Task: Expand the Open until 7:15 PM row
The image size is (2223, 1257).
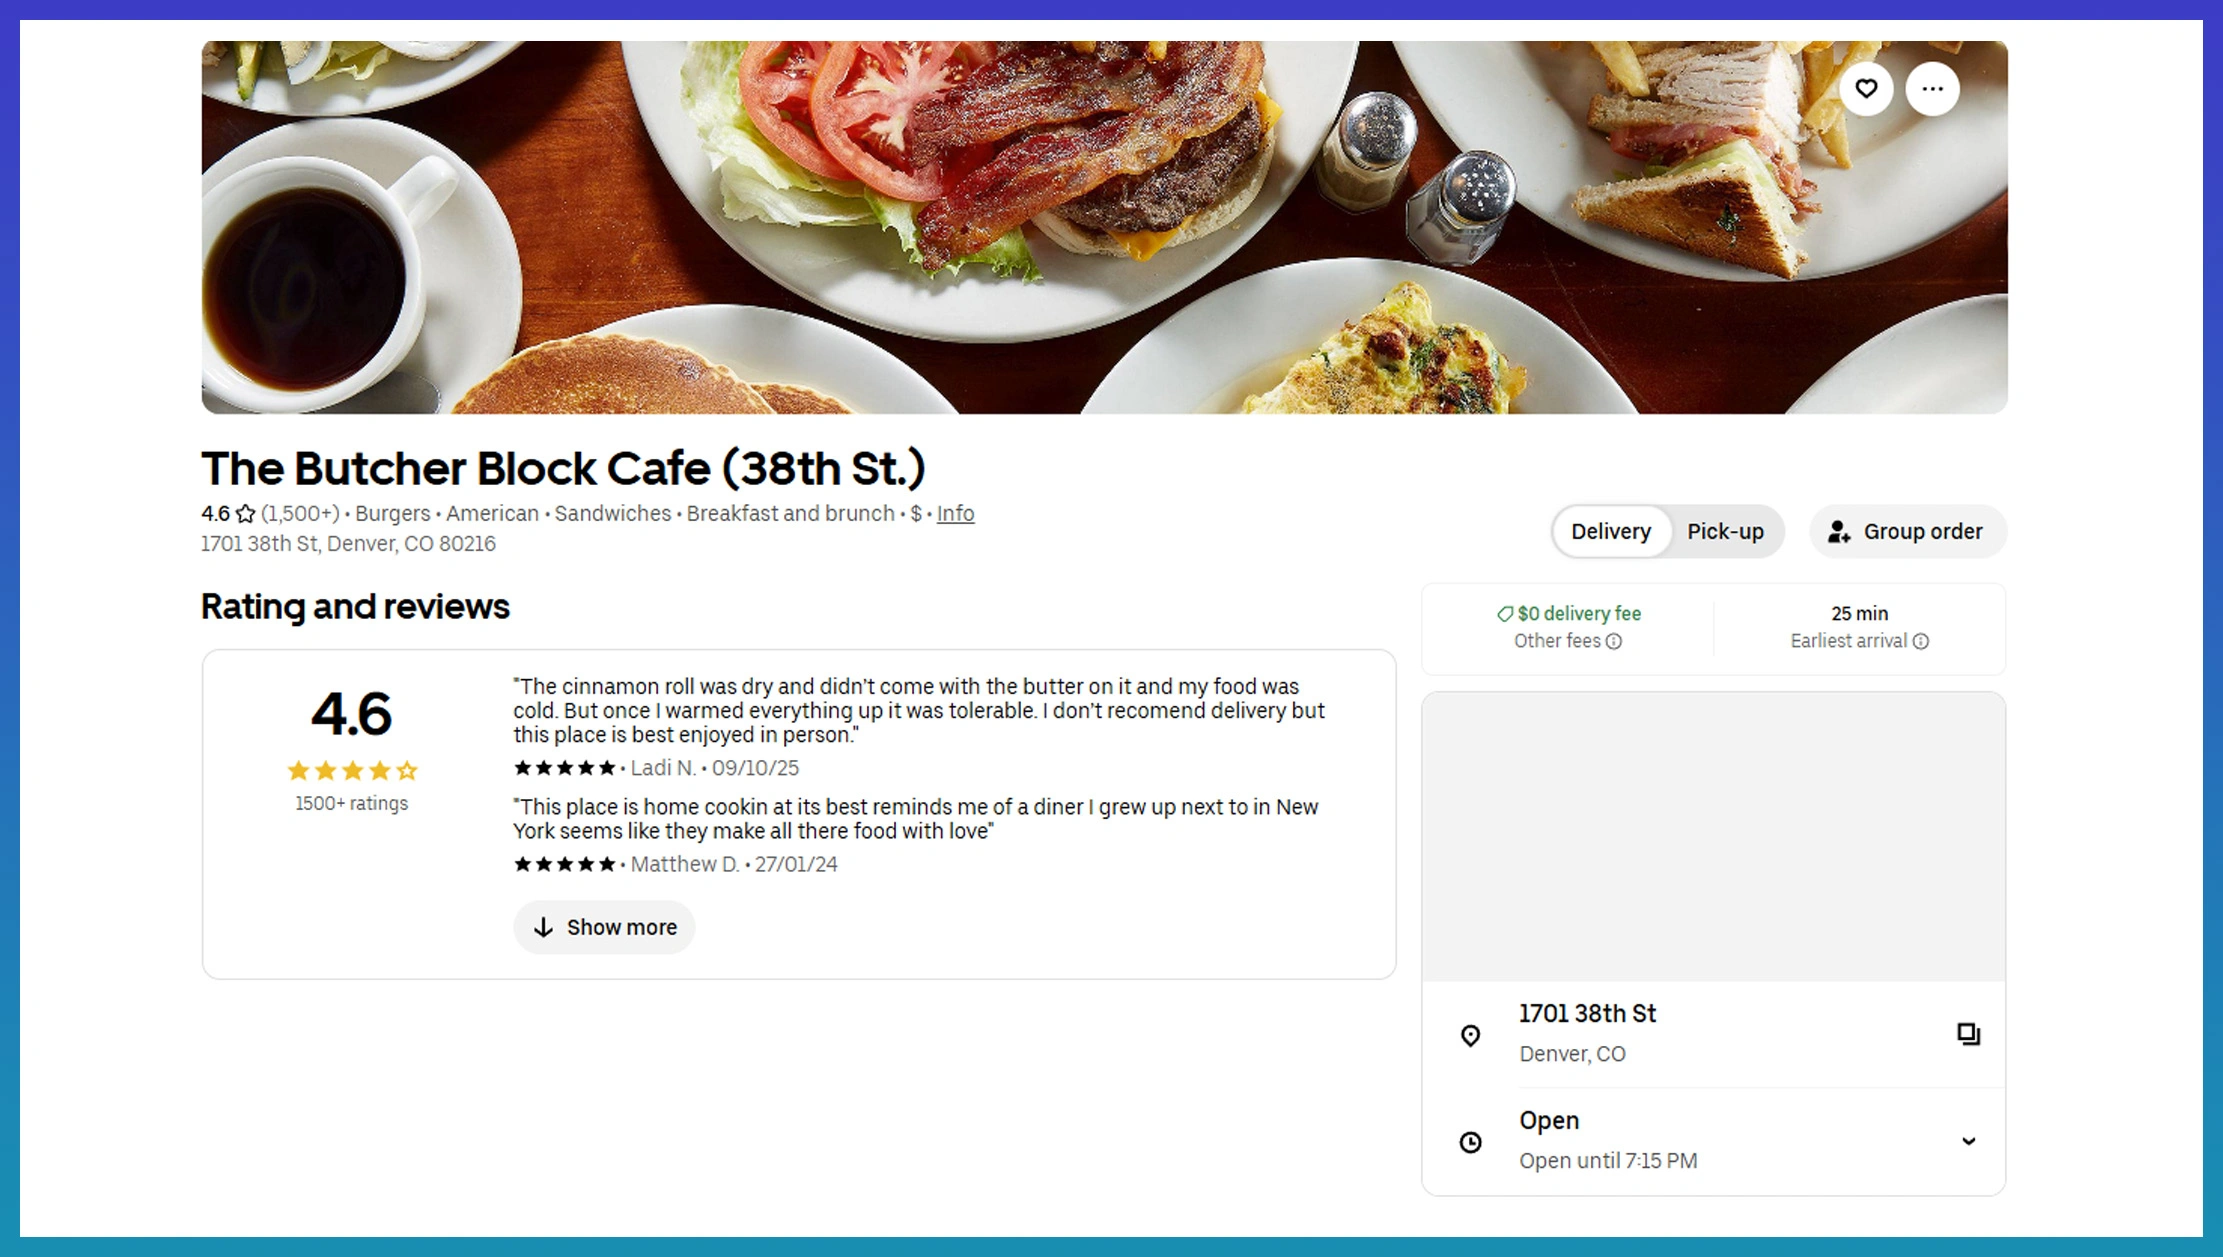Action: 1607,1160
